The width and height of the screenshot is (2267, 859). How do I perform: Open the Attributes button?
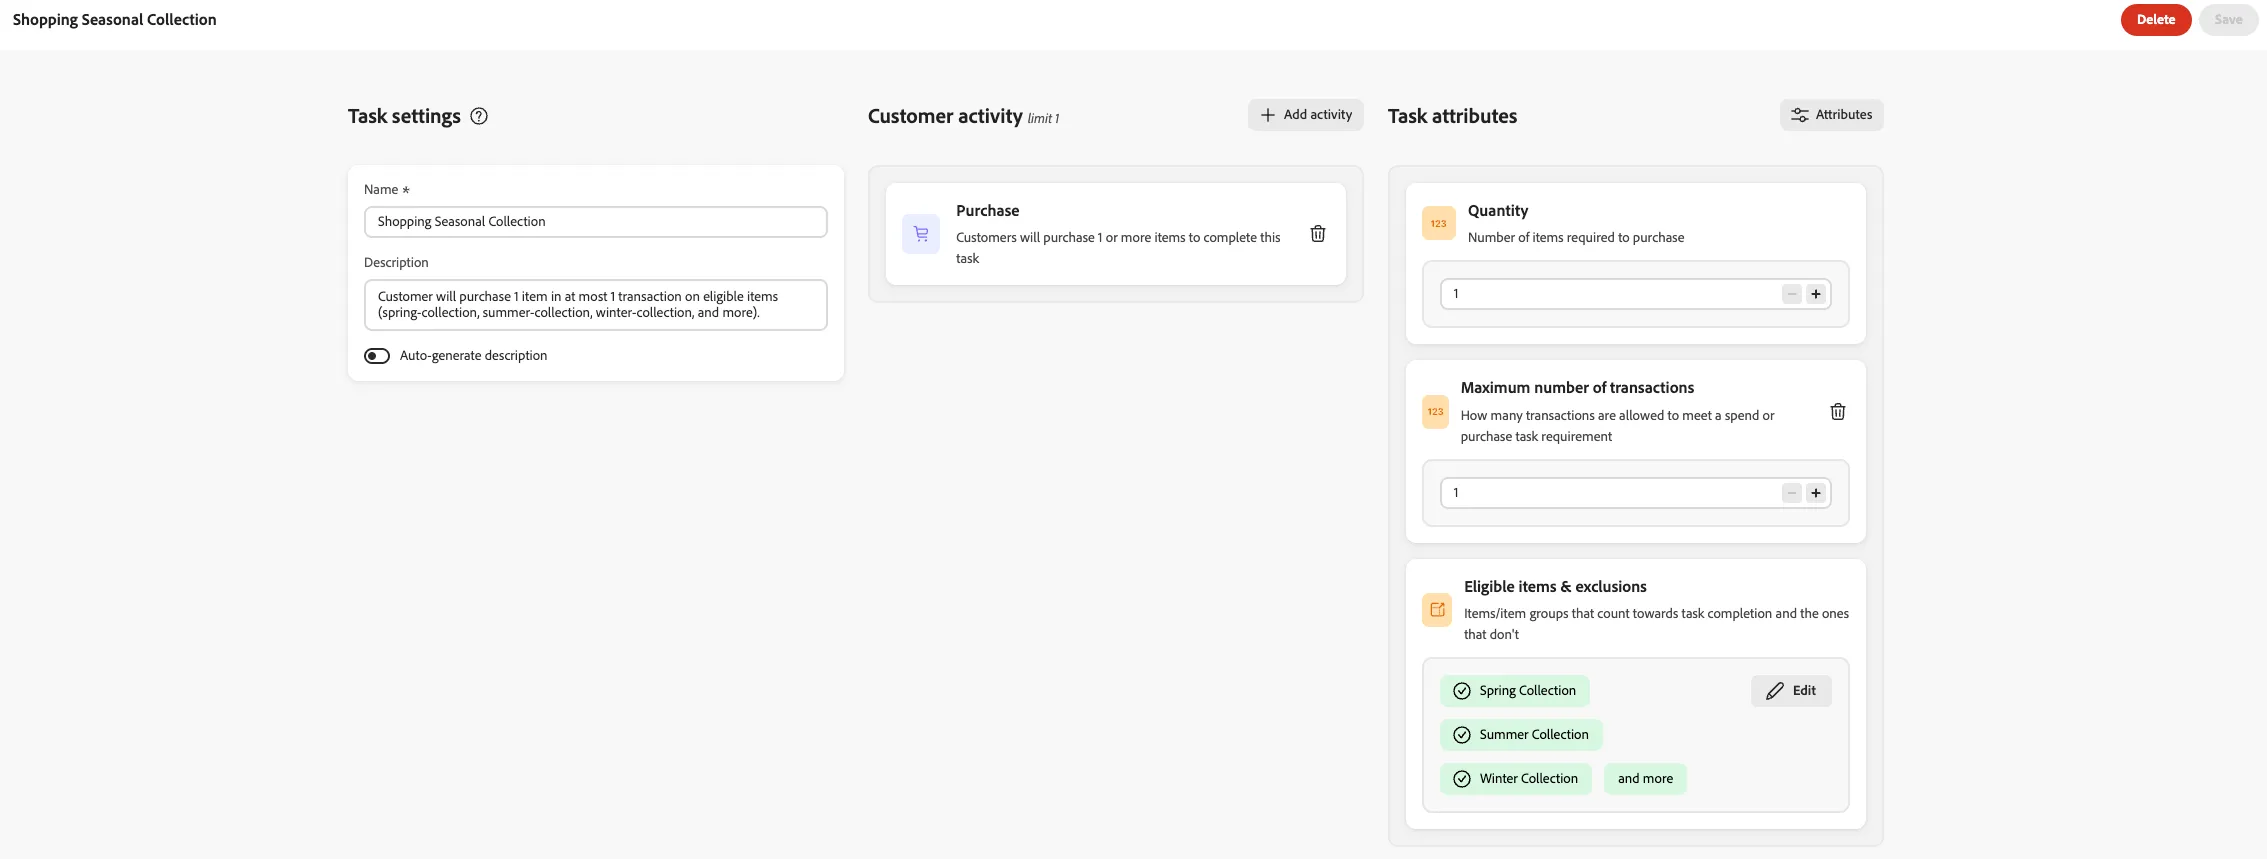point(1832,115)
